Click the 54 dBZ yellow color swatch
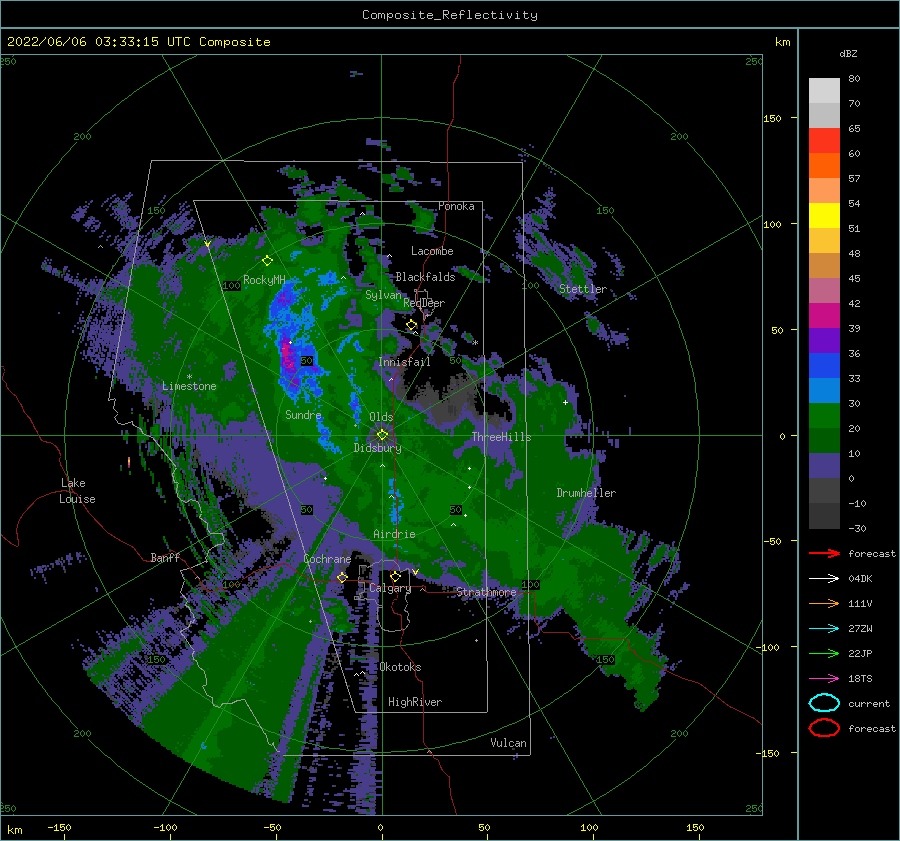The image size is (900, 841). pos(824,215)
